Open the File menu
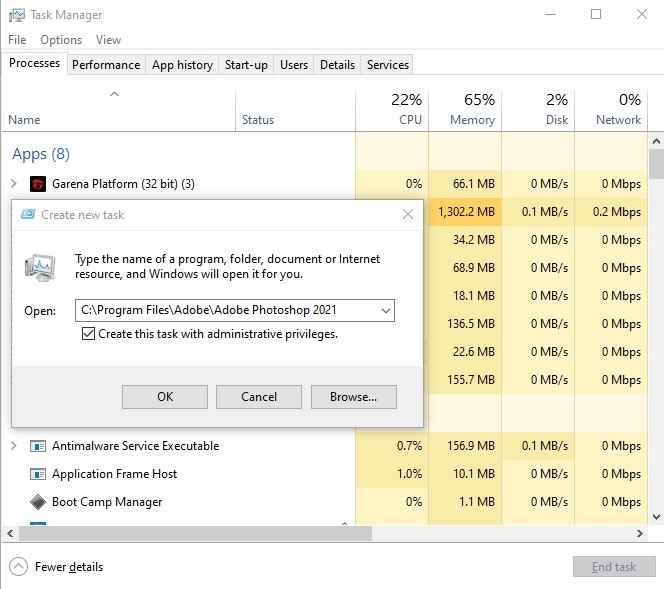664x589 pixels. click(x=17, y=40)
